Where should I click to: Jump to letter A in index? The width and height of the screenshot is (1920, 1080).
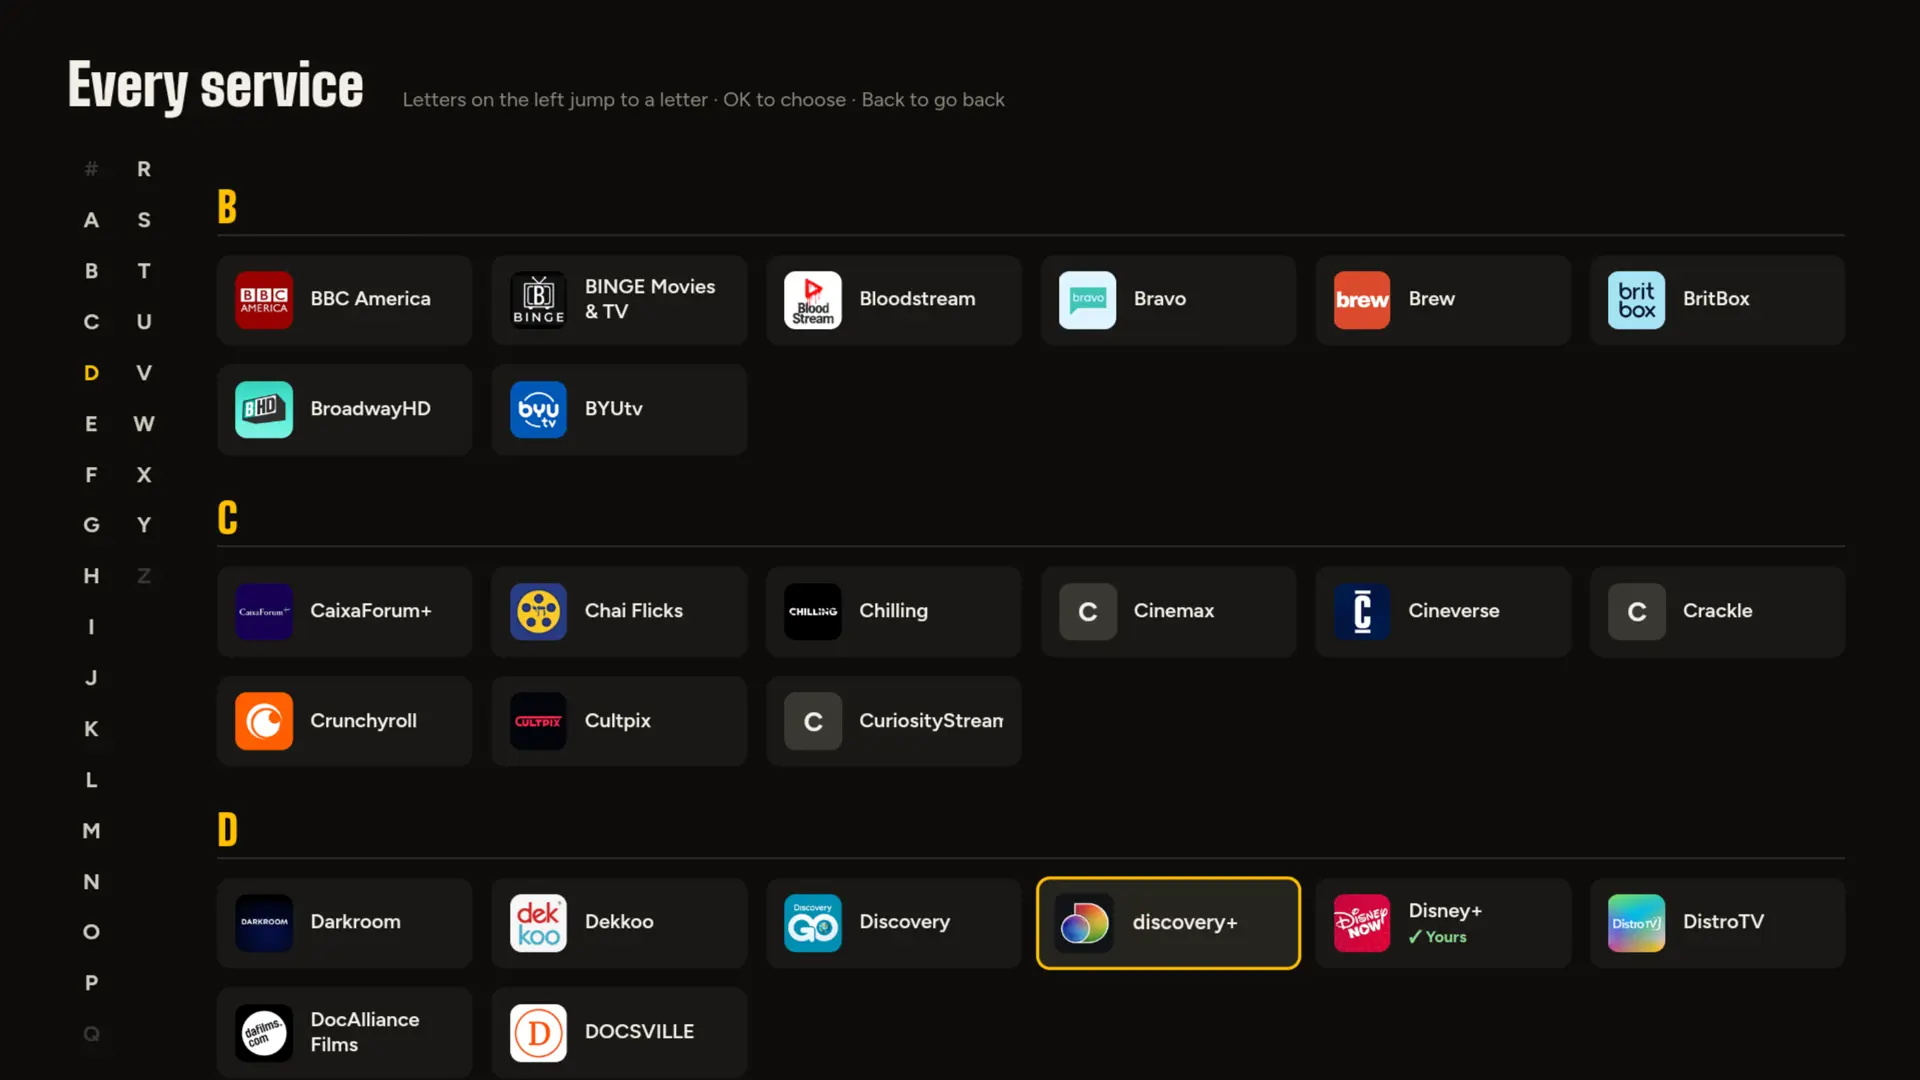[91, 220]
